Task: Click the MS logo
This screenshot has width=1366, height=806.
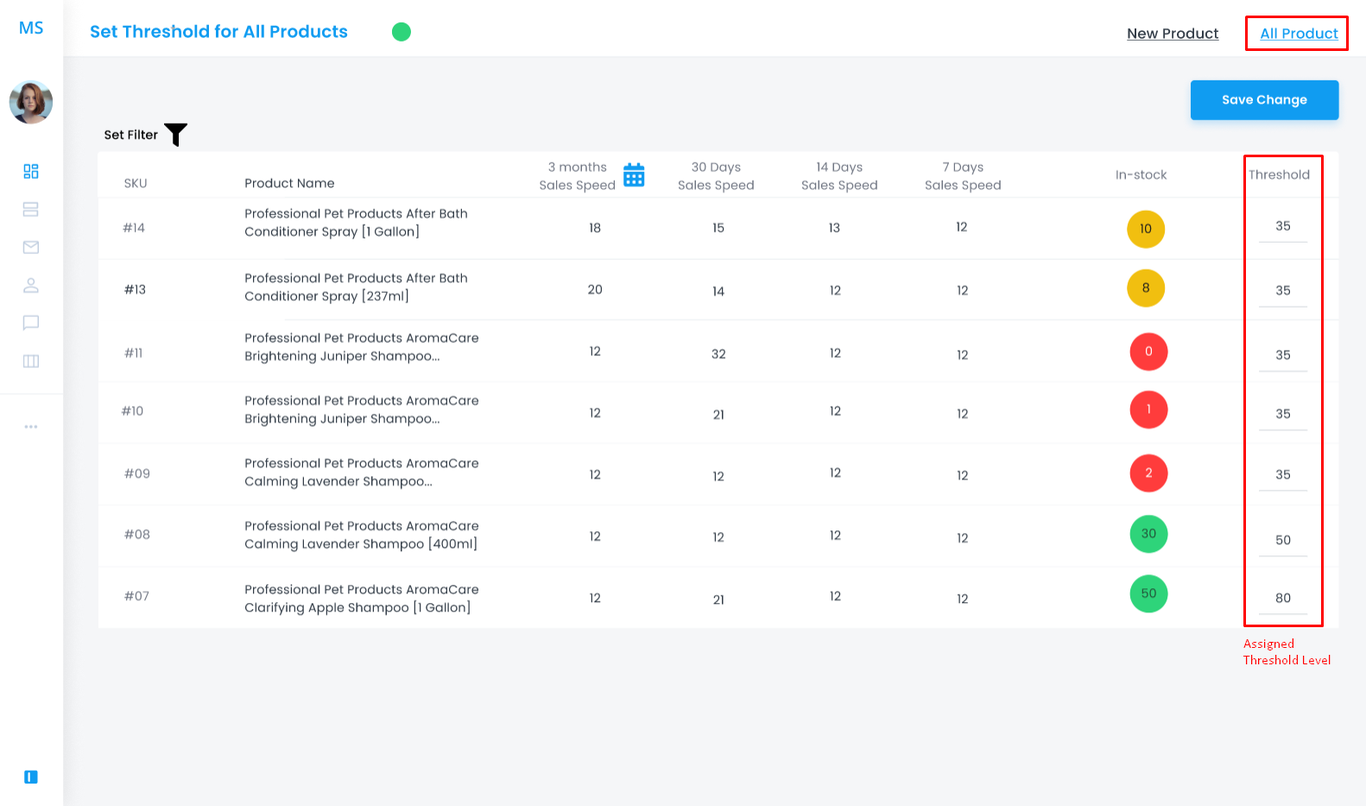Action: (31, 28)
